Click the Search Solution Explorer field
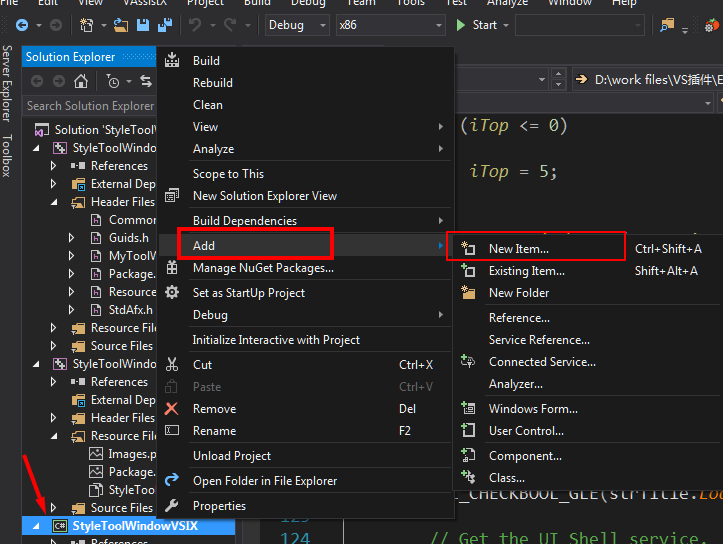The height and width of the screenshot is (544, 723). coord(90,106)
